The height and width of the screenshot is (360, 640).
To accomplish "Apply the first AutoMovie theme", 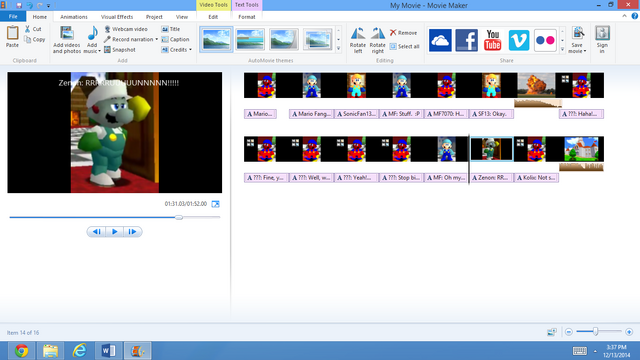I will click(216, 40).
